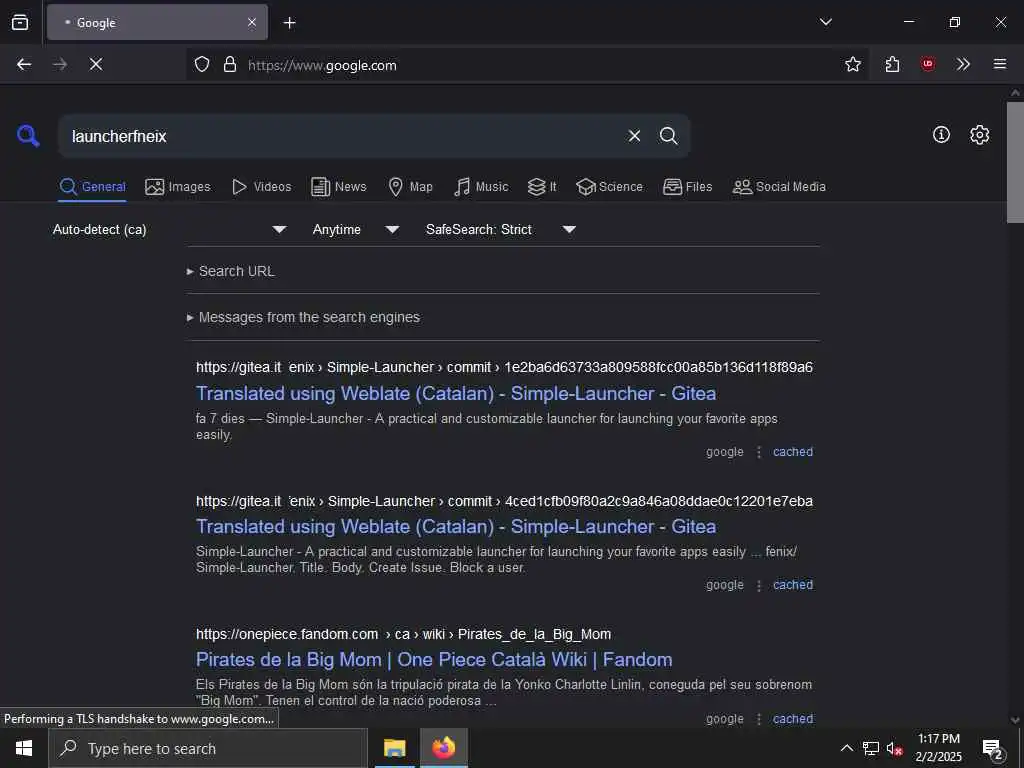Click google engine label of second result

[725, 585]
